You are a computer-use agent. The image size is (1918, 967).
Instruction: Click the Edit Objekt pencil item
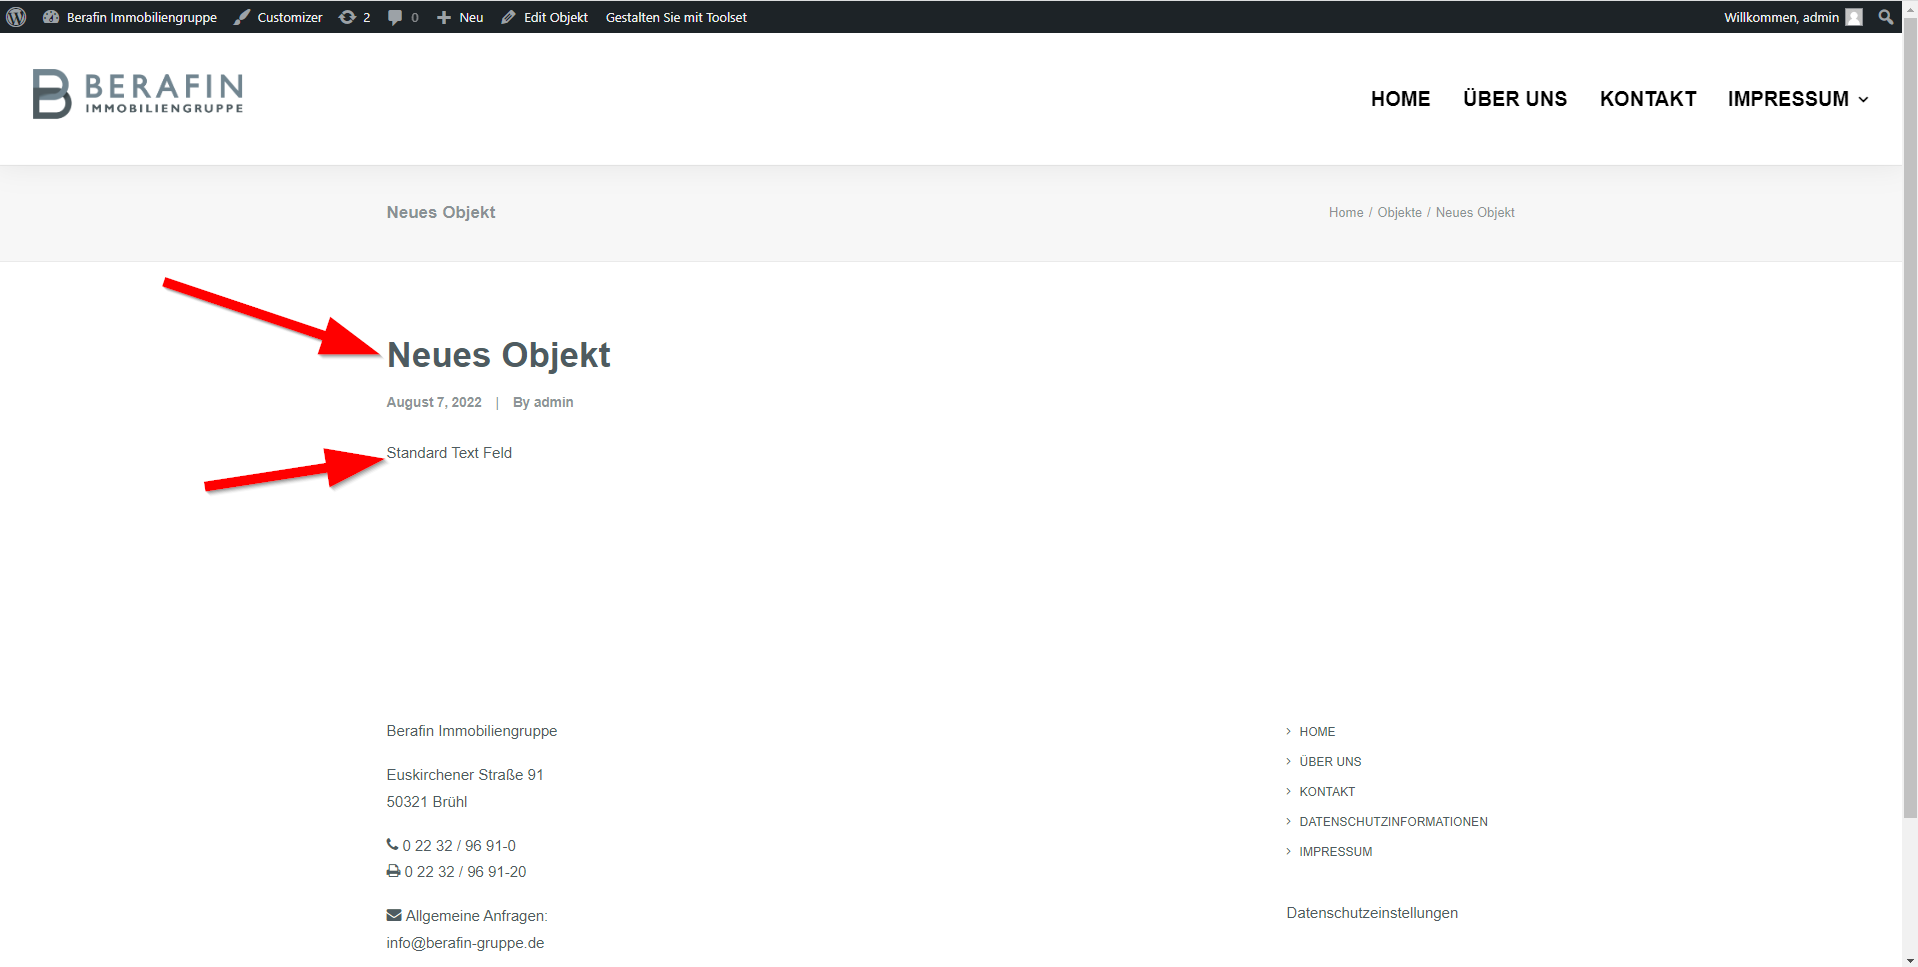(544, 17)
